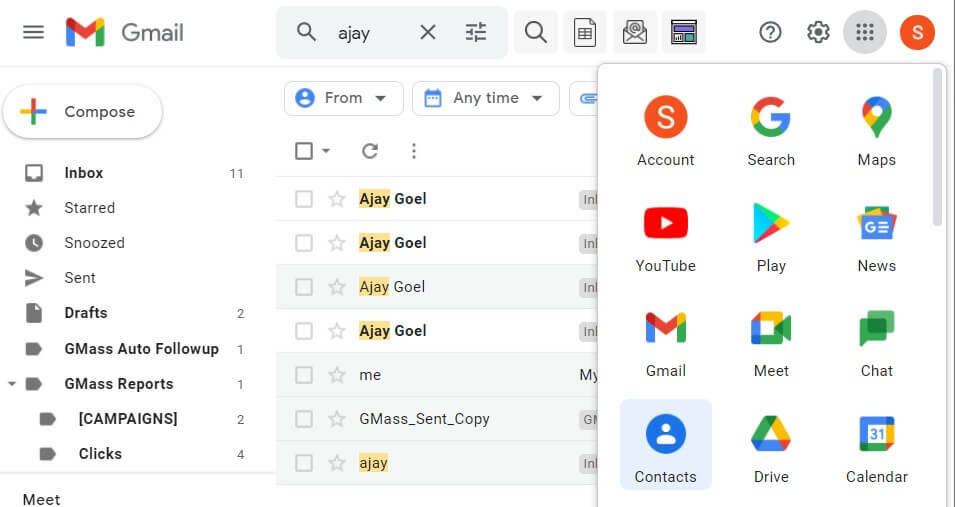Open the main menu hamburger icon

33,32
